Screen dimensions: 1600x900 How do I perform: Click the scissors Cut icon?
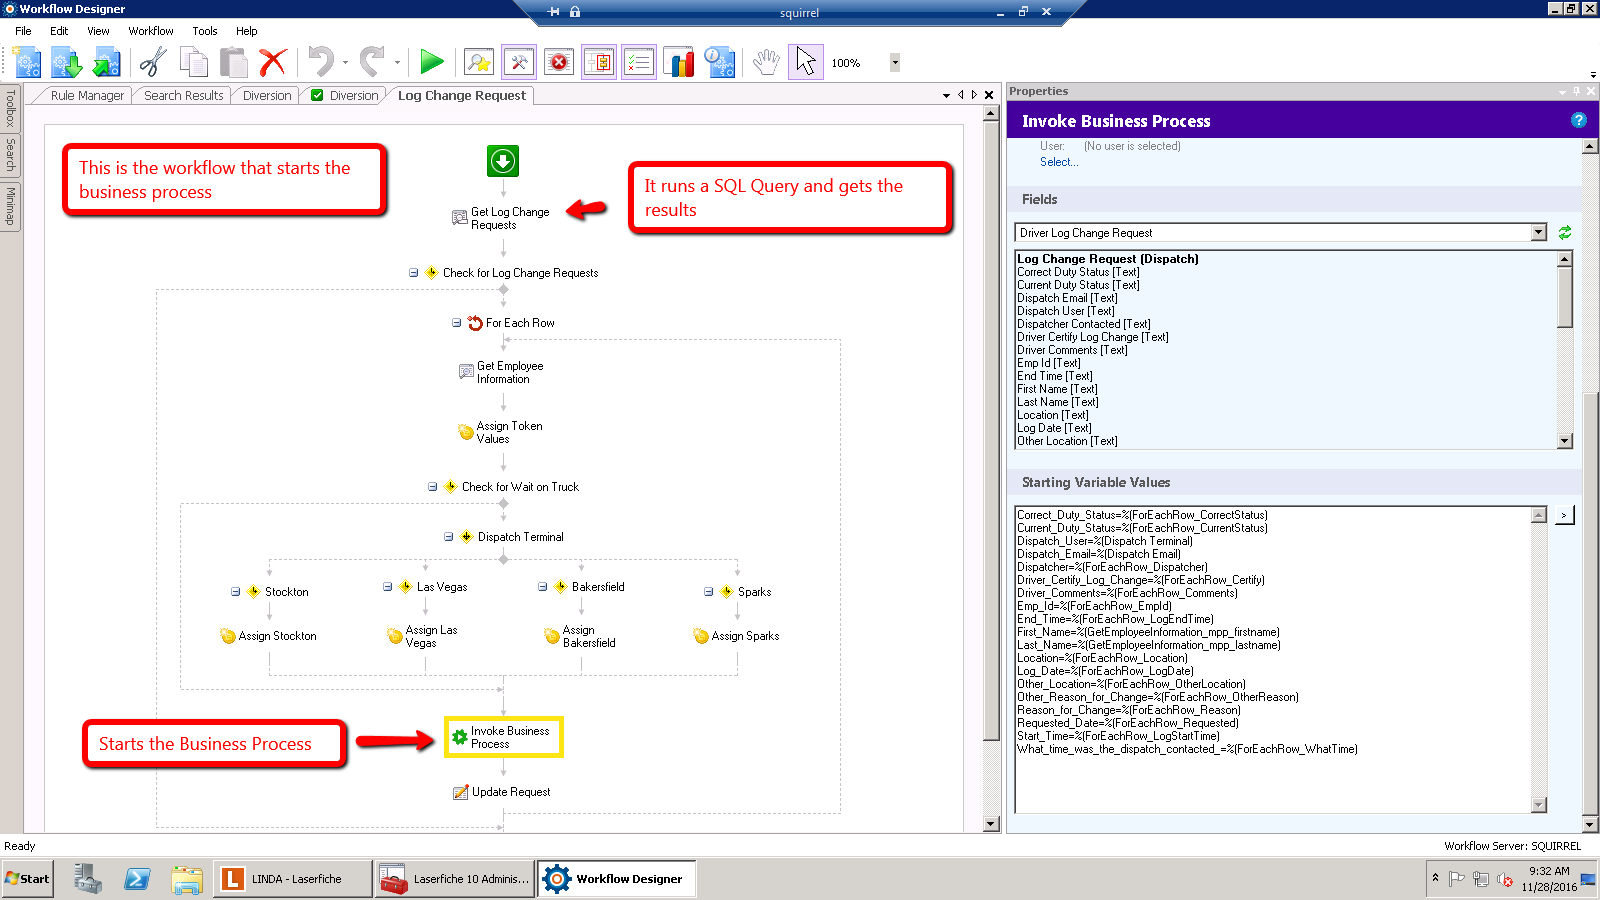[x=152, y=62]
